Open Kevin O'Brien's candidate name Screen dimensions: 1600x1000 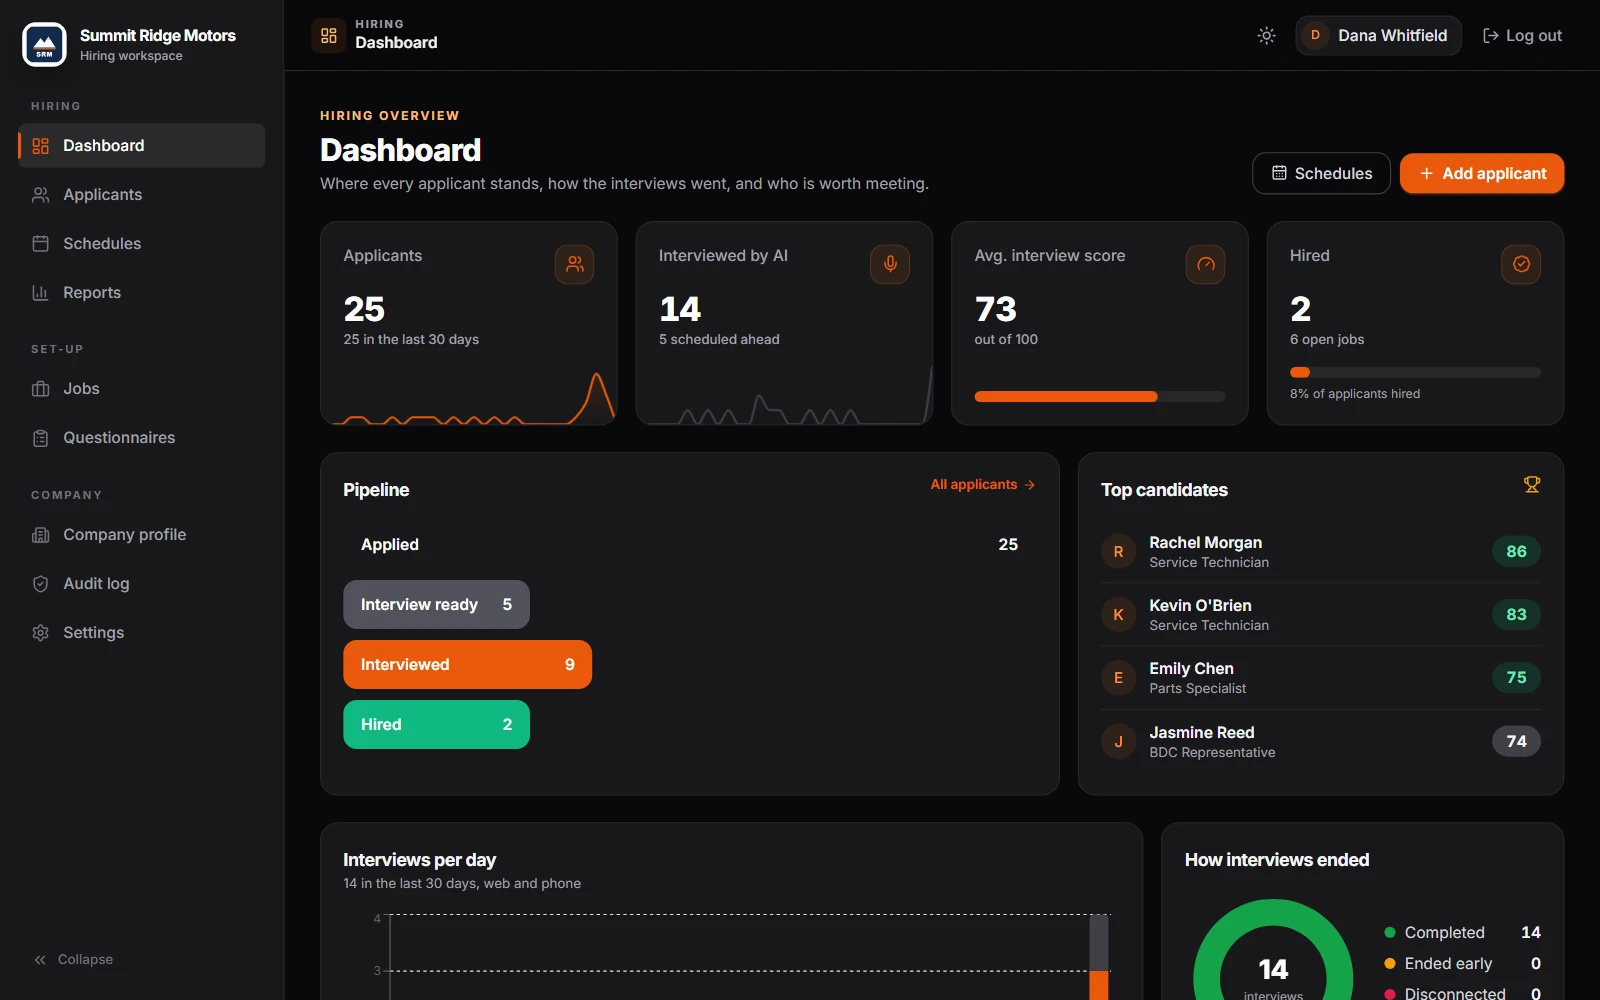coord(1200,606)
